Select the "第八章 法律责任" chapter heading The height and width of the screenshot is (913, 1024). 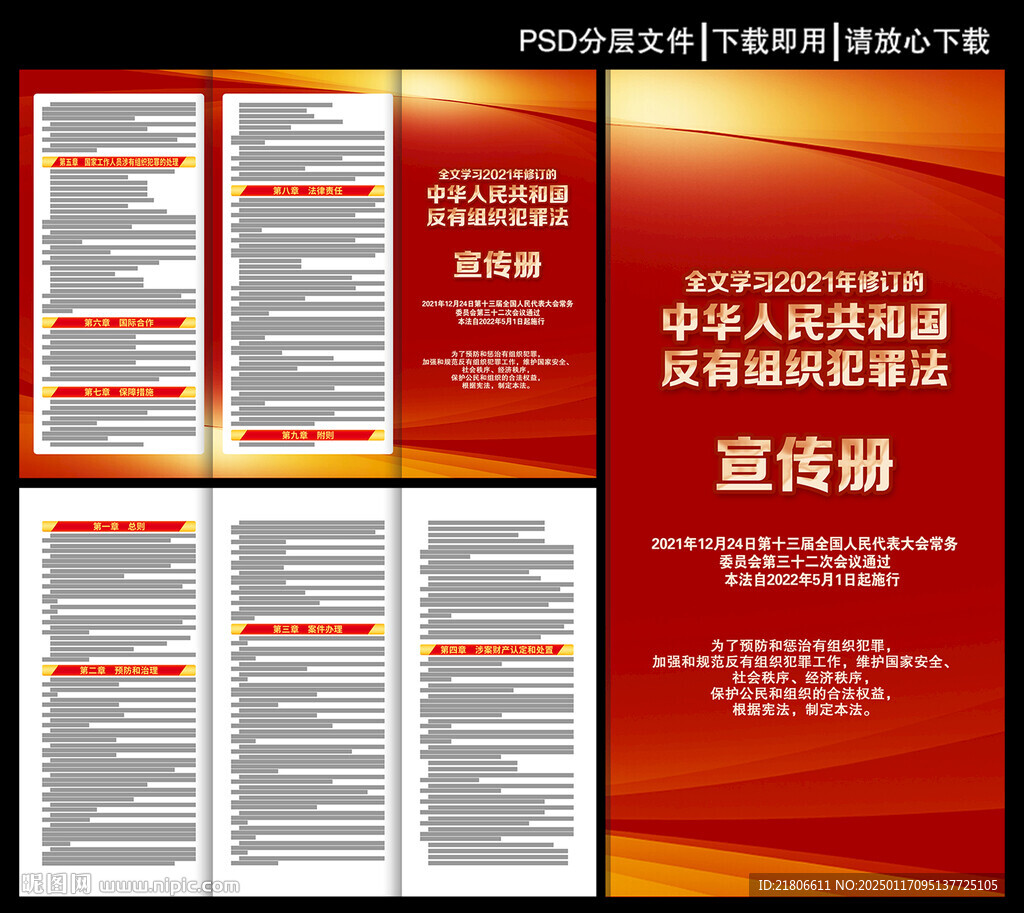point(308,191)
